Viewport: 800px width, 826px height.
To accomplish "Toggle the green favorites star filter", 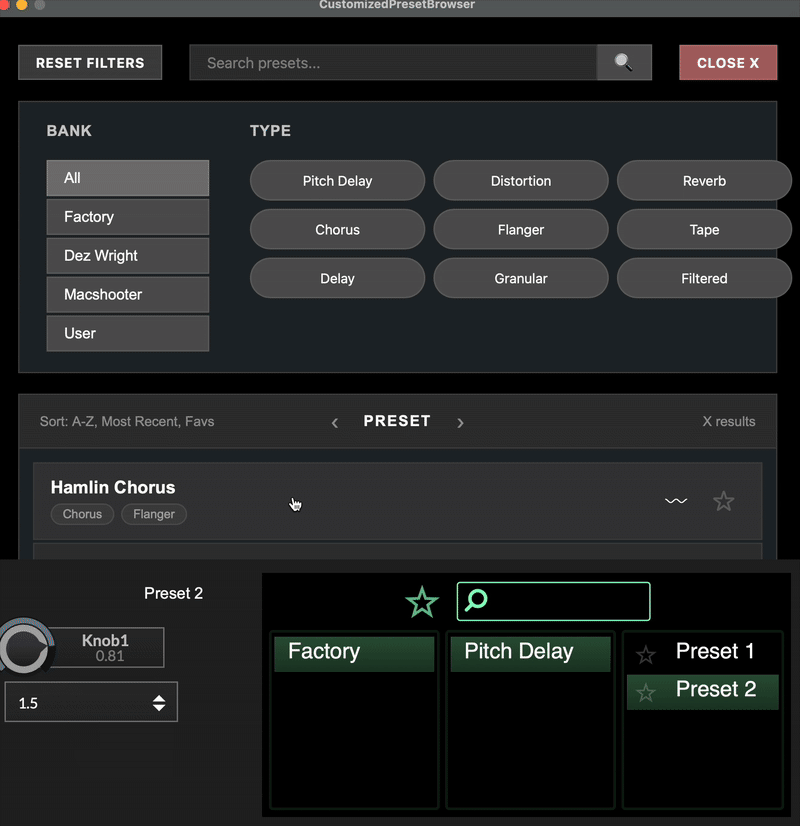I will click(x=422, y=602).
